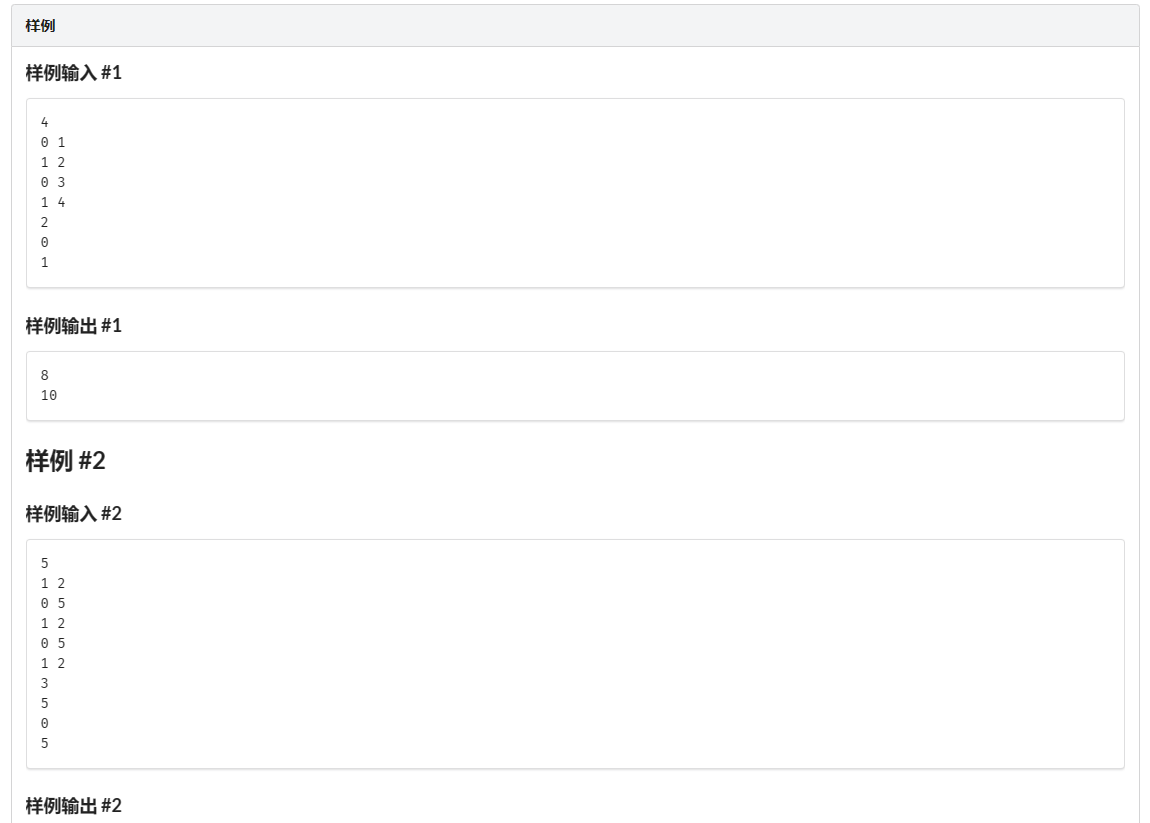Viewport: 1150px width, 823px height.
Task: Click the lone "2" line in sample input #1
Action: click(45, 222)
